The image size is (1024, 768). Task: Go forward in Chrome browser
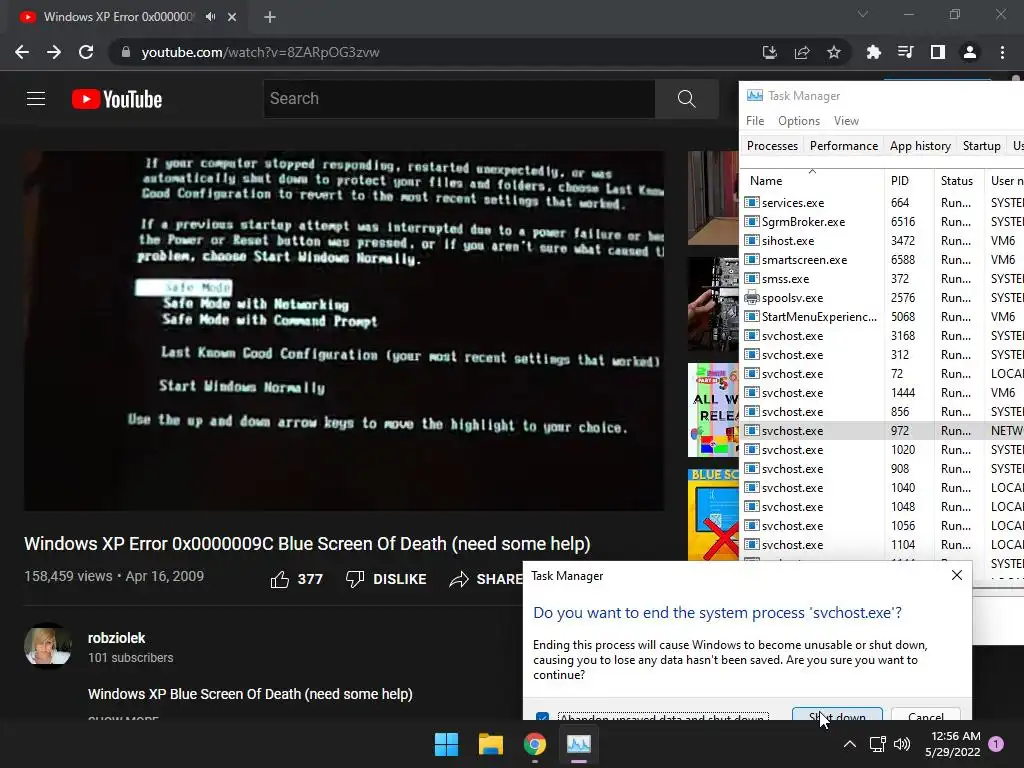54,52
